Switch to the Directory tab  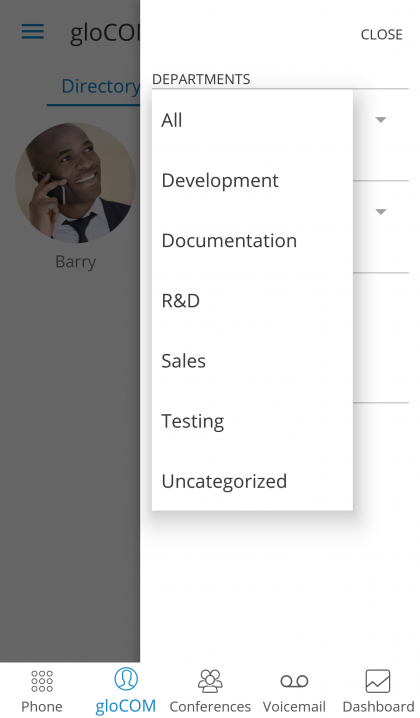point(100,86)
